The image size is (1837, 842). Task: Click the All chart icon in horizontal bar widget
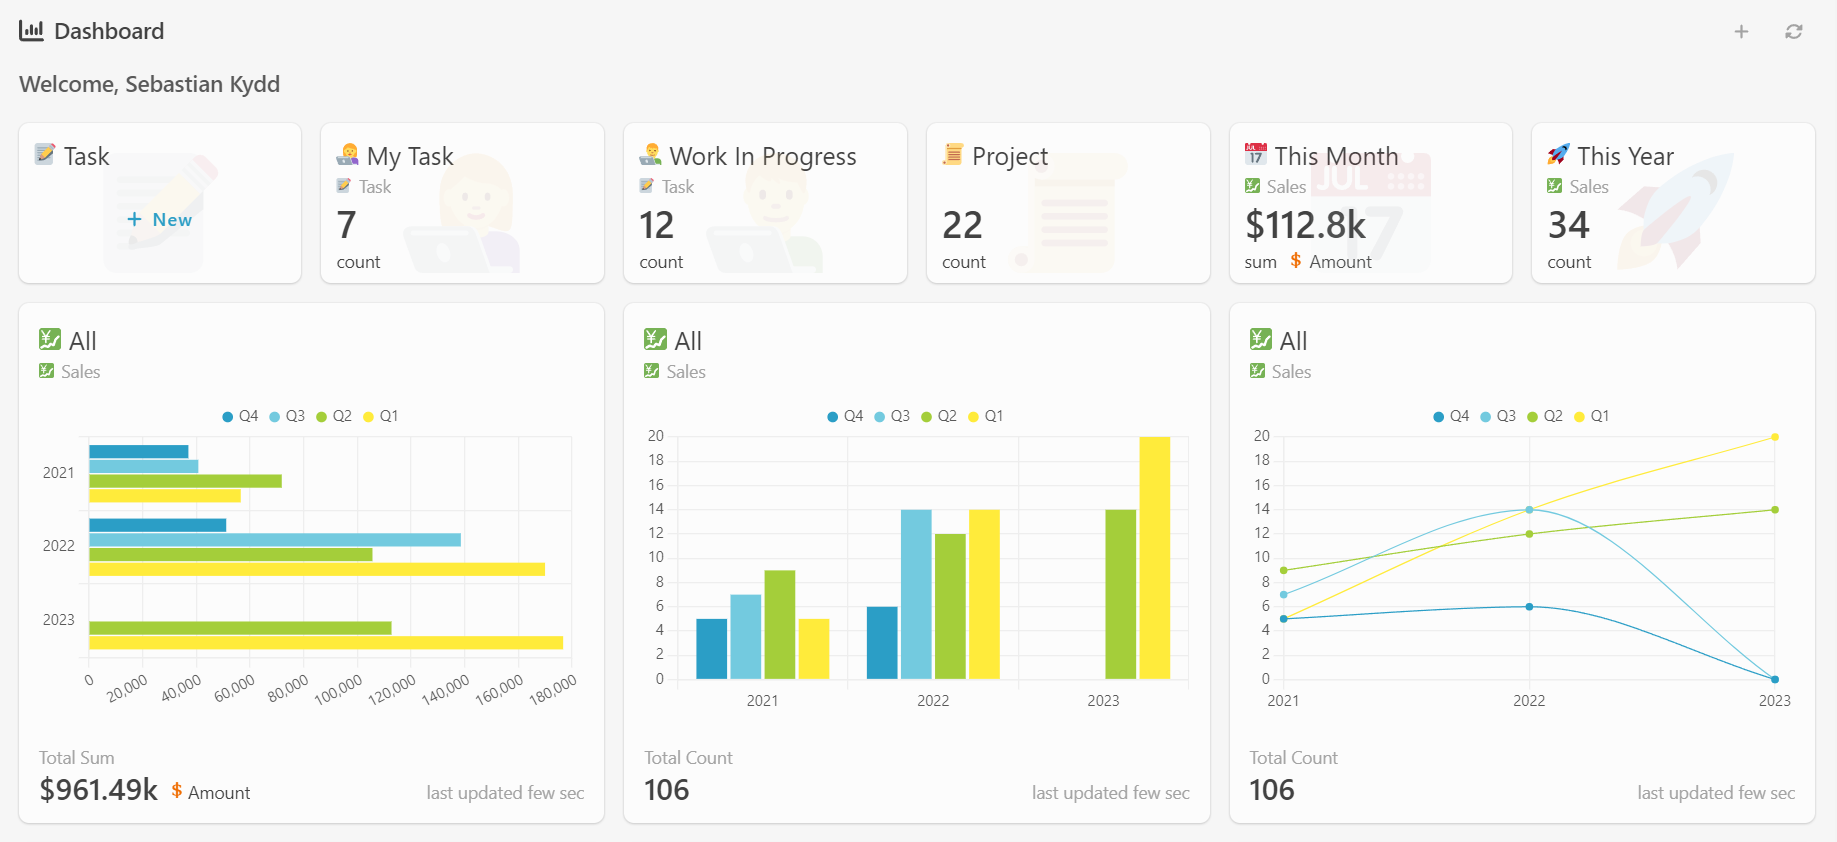point(50,339)
